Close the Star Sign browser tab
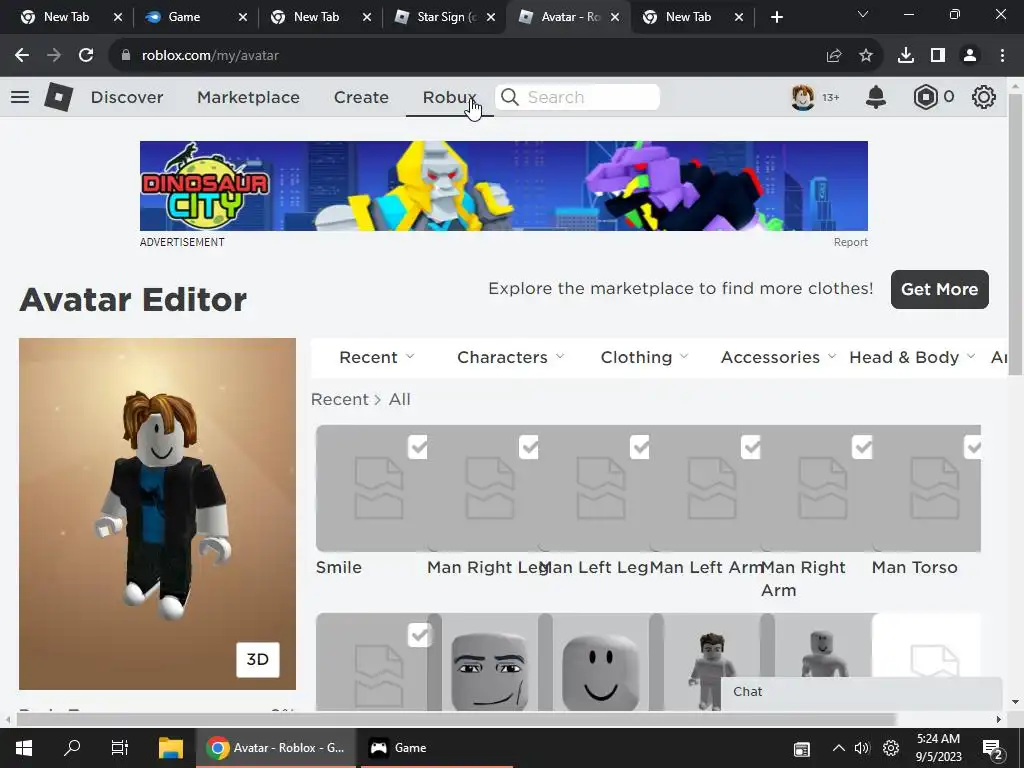Image resolution: width=1024 pixels, height=768 pixels. coord(490,17)
